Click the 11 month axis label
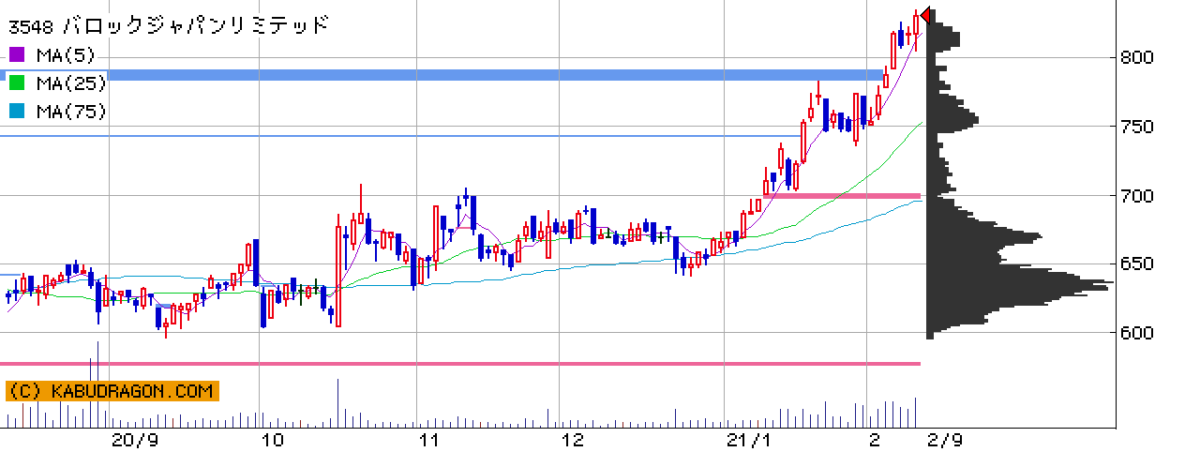 429,439
